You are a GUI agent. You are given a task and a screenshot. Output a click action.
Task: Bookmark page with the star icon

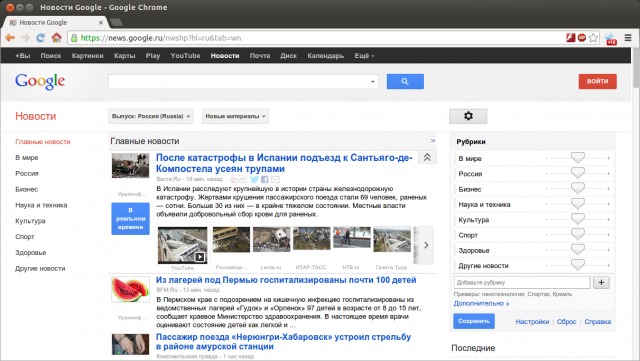(593, 38)
